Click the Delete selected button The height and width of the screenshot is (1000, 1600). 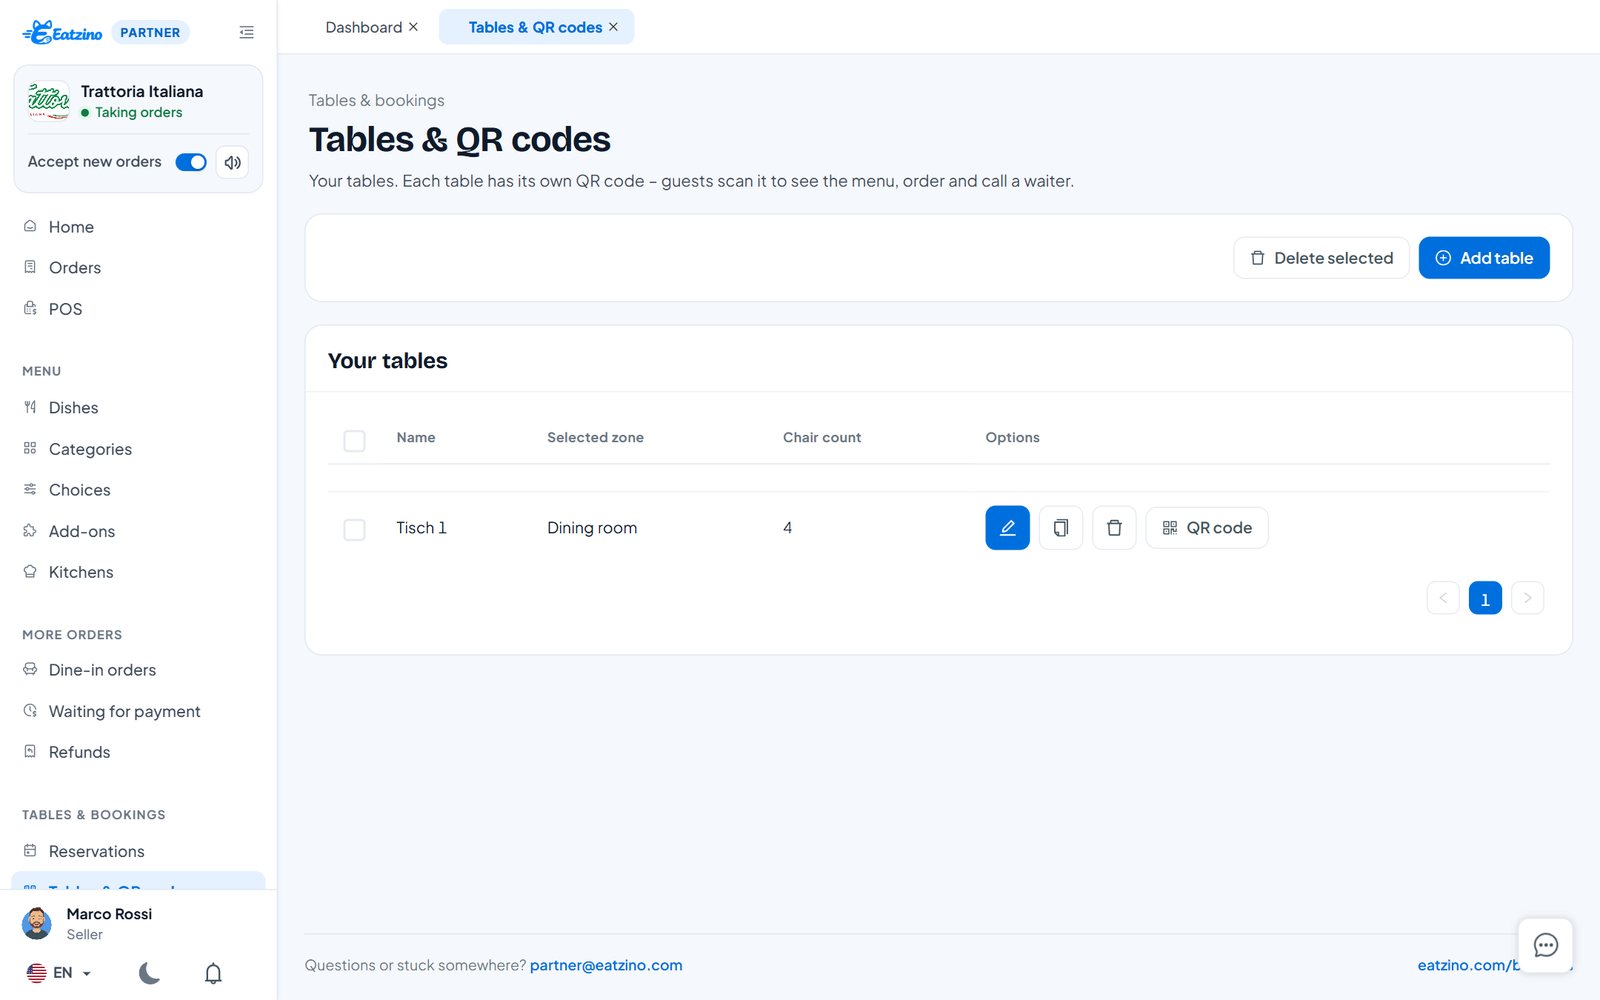point(1321,258)
